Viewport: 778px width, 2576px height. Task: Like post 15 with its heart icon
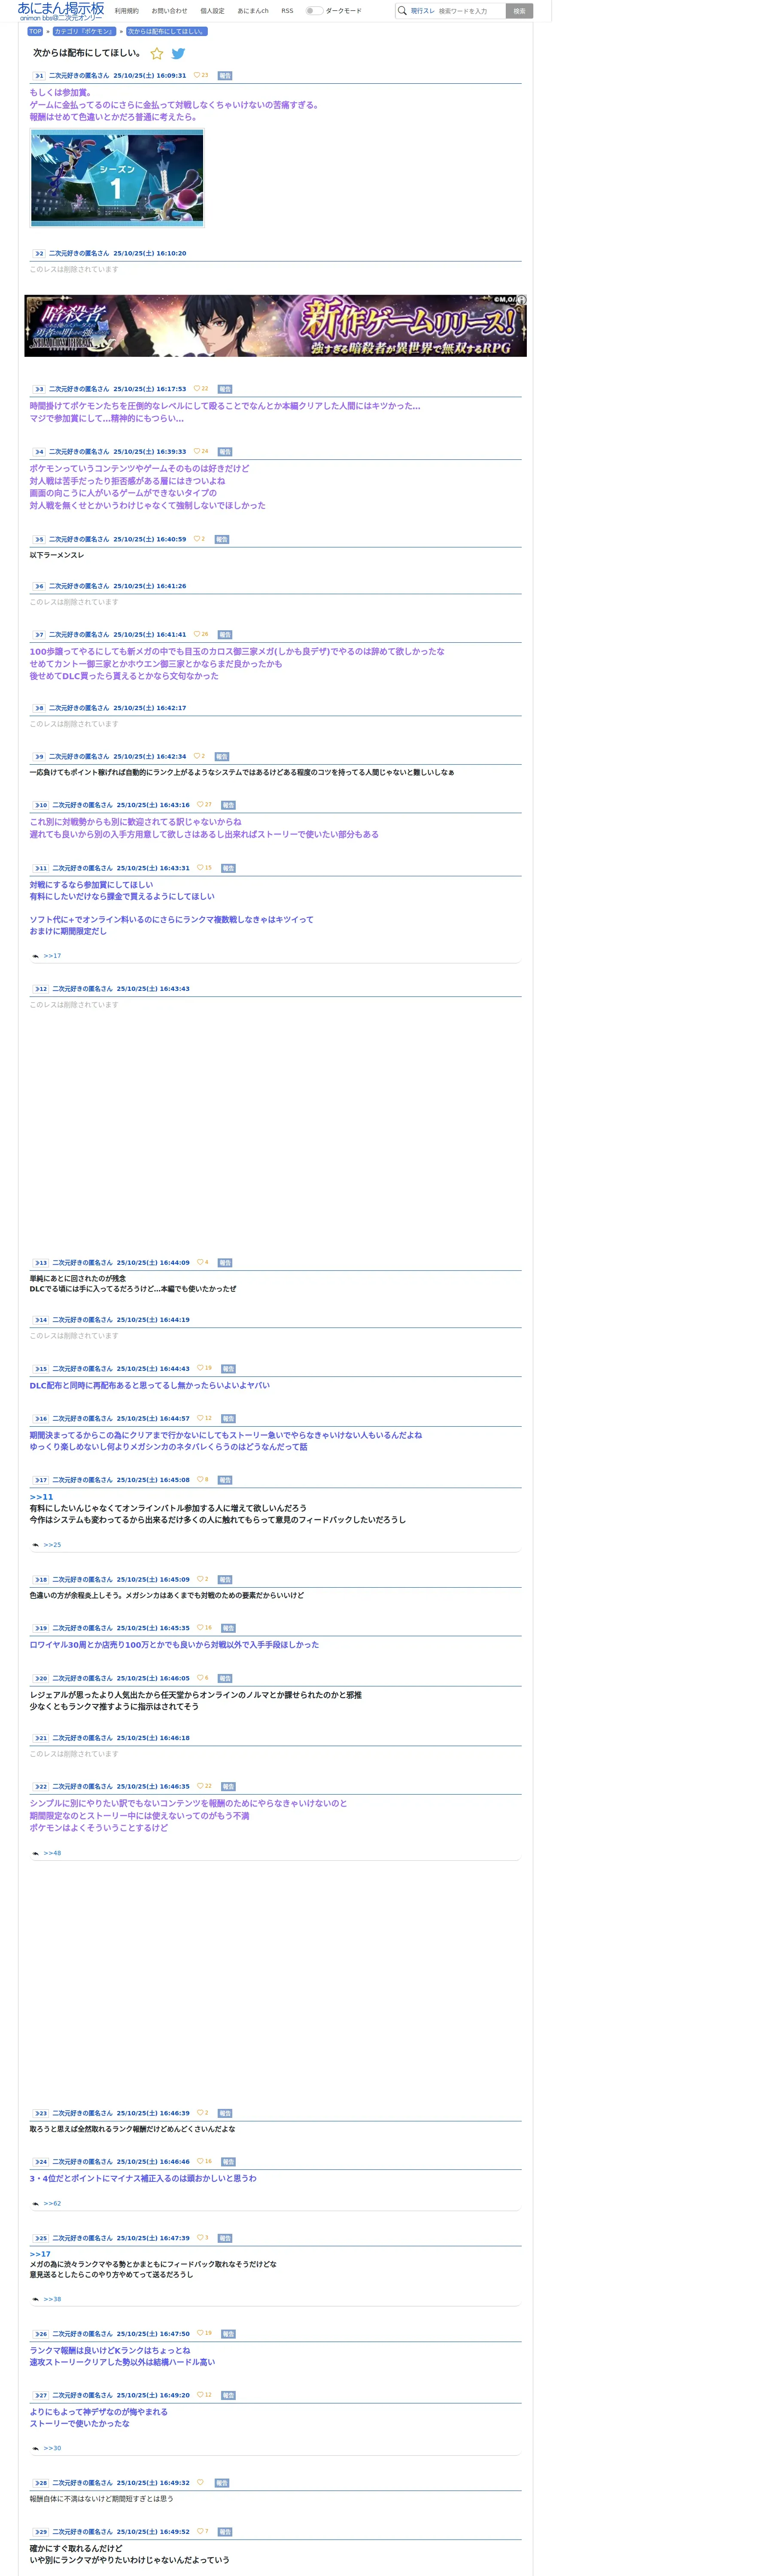pos(200,1368)
